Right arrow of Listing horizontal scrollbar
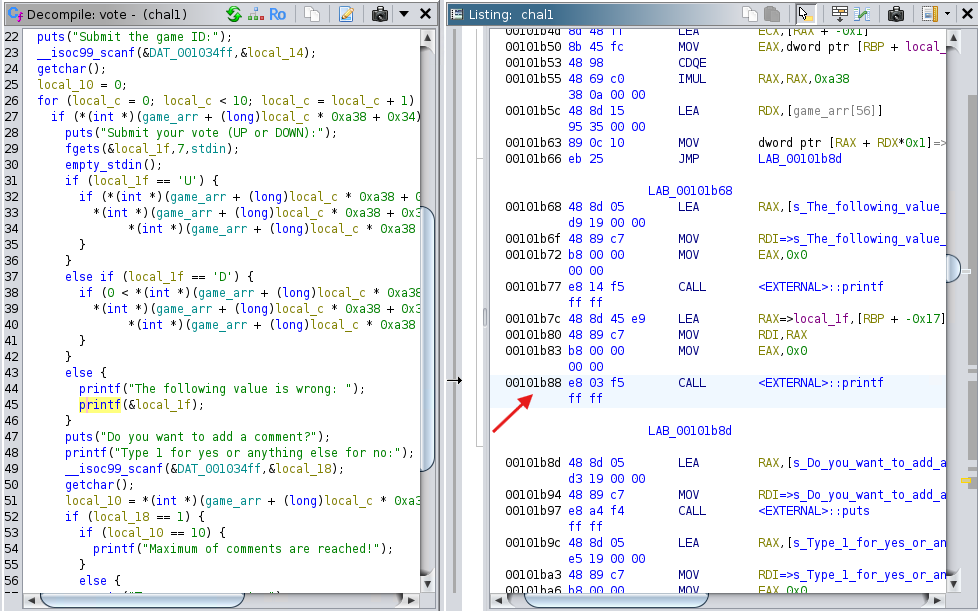Image resolution: width=978 pixels, height=611 pixels. [x=939, y=600]
